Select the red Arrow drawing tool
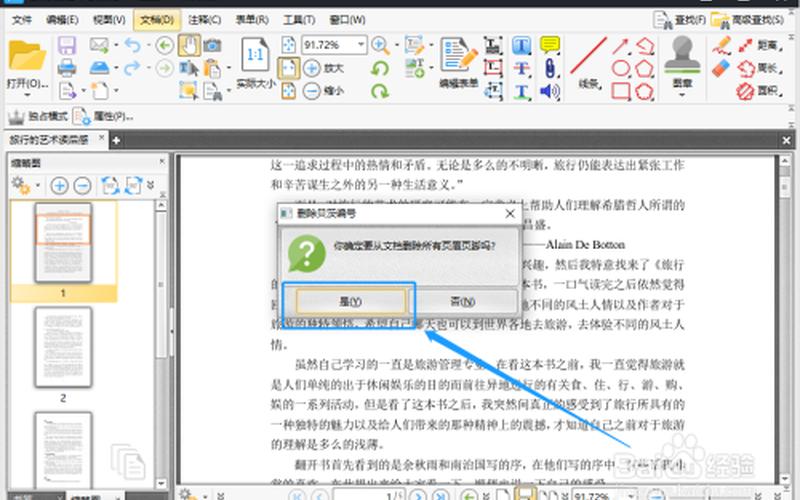 point(620,45)
